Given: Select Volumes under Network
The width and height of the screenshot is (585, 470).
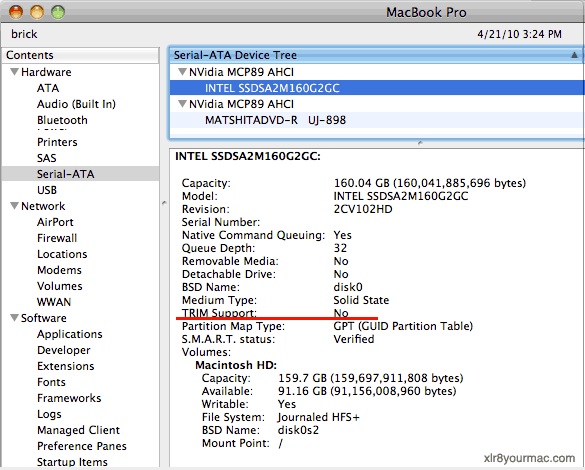Looking at the screenshot, I should pos(59,286).
